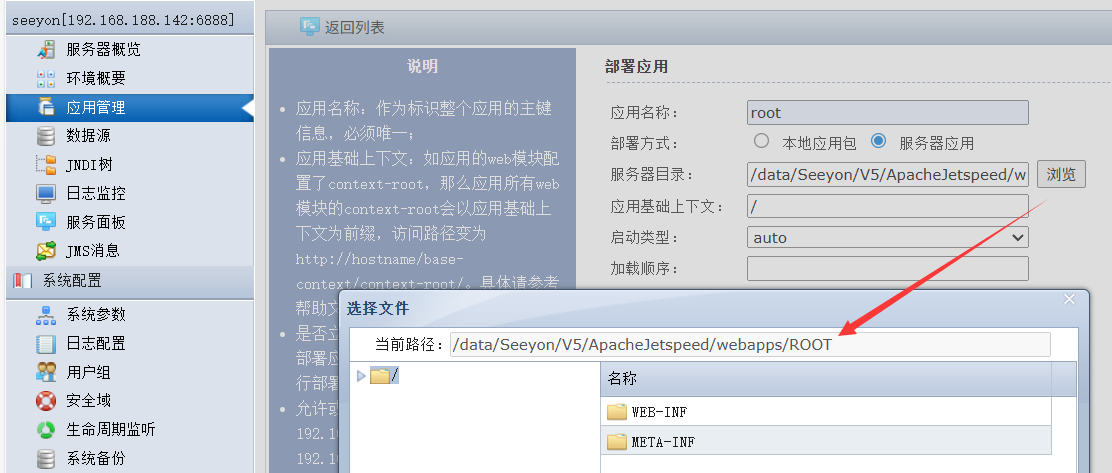1112x473 pixels.
Task: Open 服务器概览 menu item
Action: pyautogui.click(x=104, y=50)
